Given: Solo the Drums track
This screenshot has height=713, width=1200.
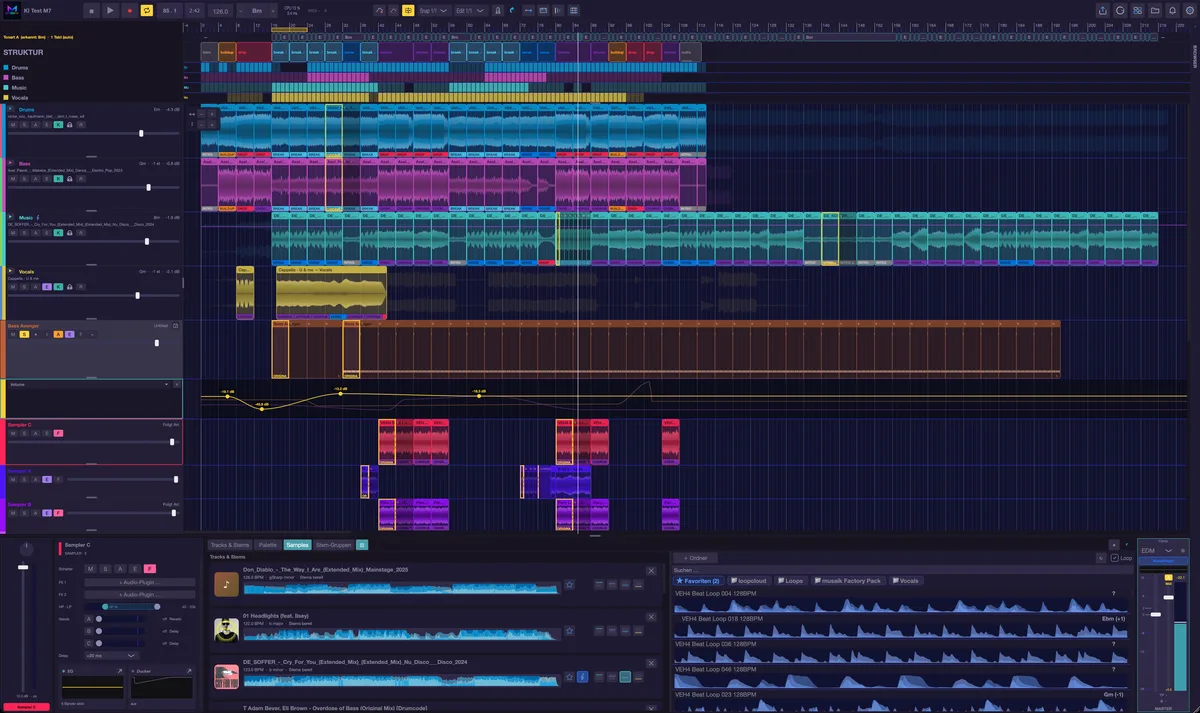Looking at the screenshot, I should (24, 123).
